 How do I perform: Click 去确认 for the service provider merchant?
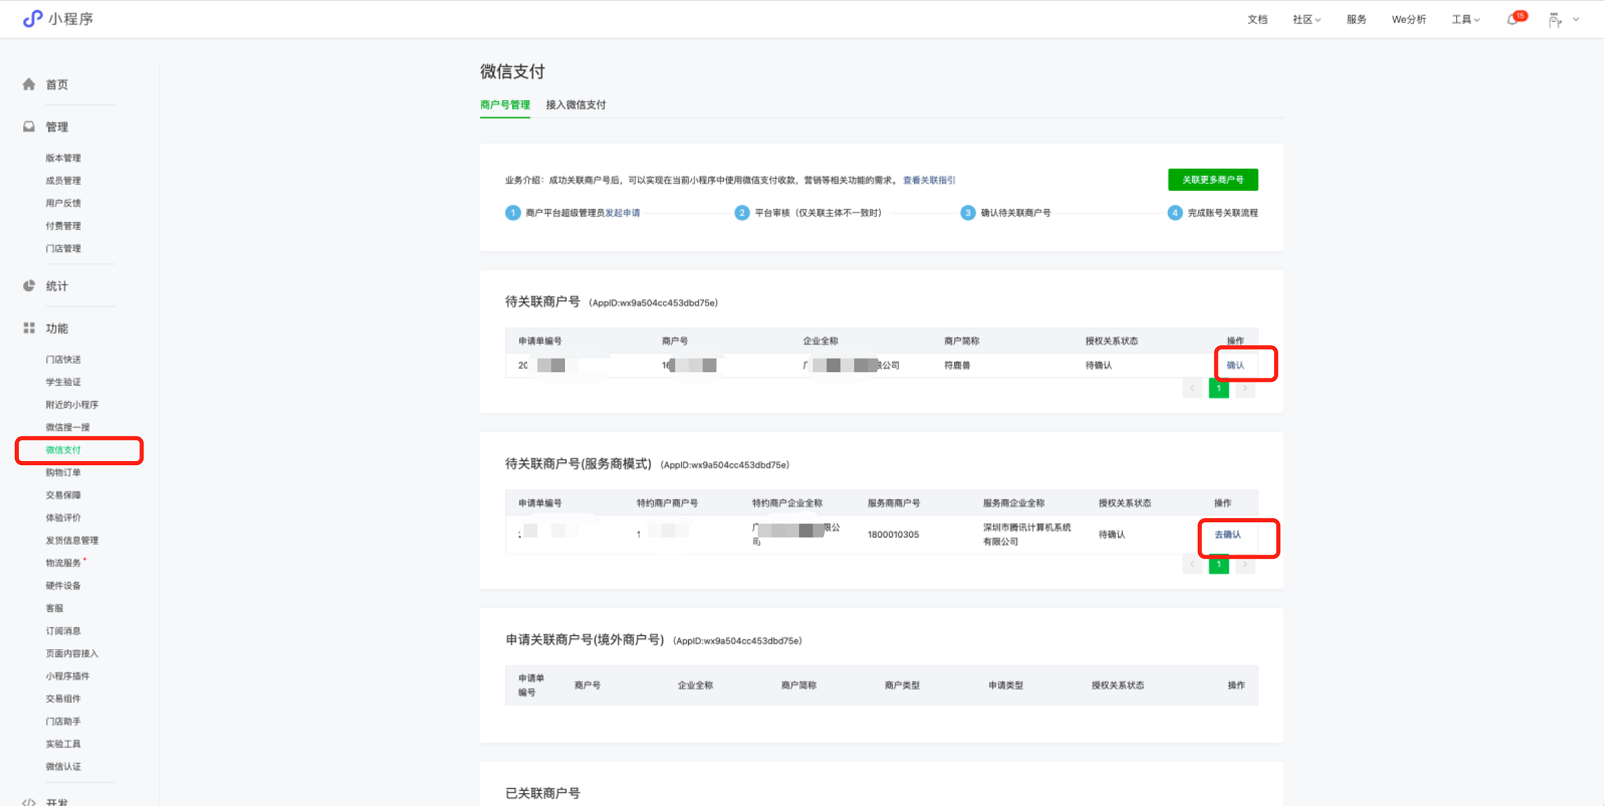(x=1227, y=535)
